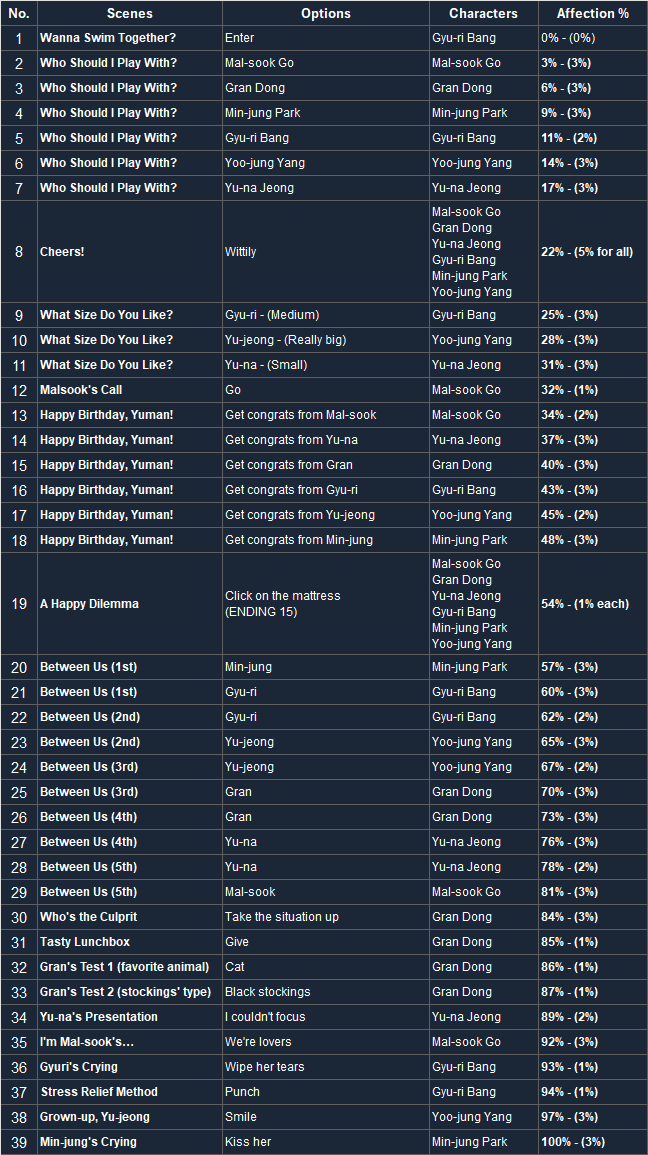
Task: Click the Wipe her tears option
Action: [x=265, y=1067]
